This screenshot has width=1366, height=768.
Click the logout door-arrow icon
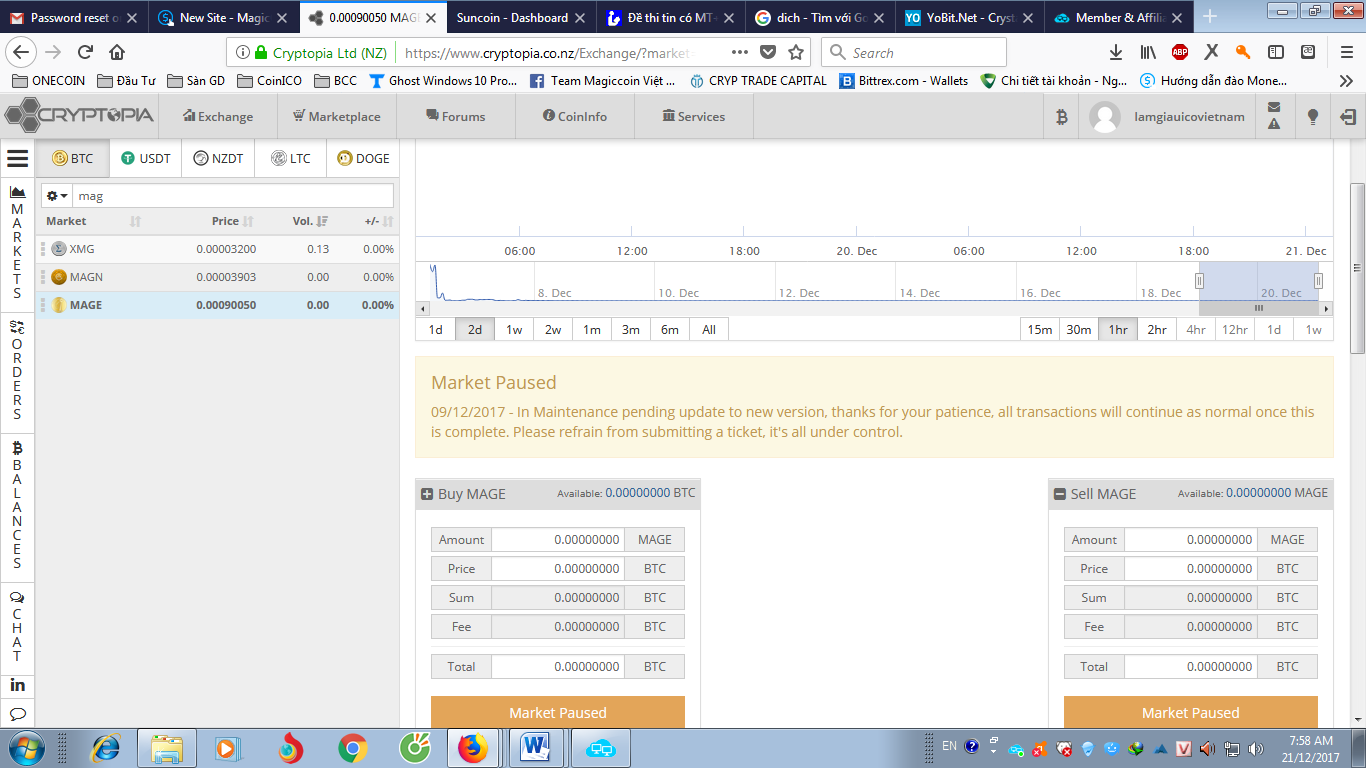click(1349, 117)
